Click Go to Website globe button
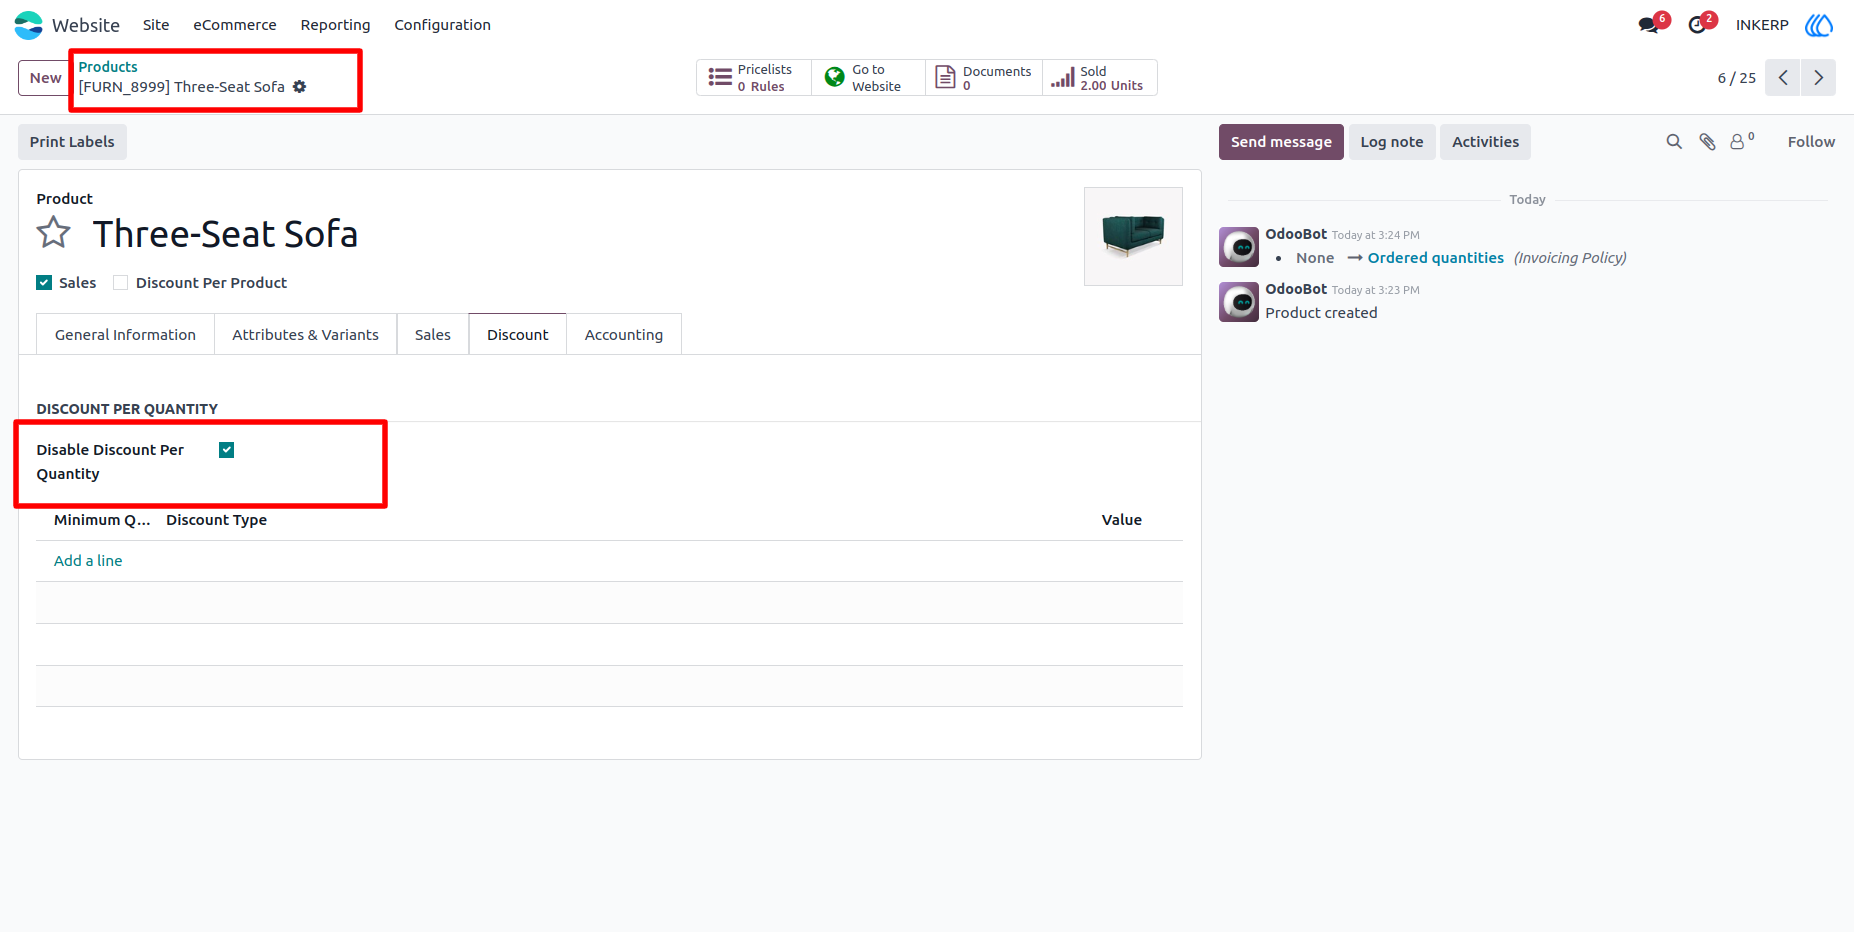 click(x=868, y=78)
